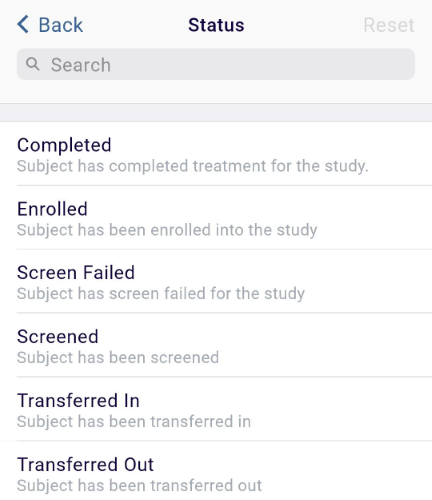Click 'Subject has been enrolled into the study' text
This screenshot has height=500, width=432.
coord(167,230)
